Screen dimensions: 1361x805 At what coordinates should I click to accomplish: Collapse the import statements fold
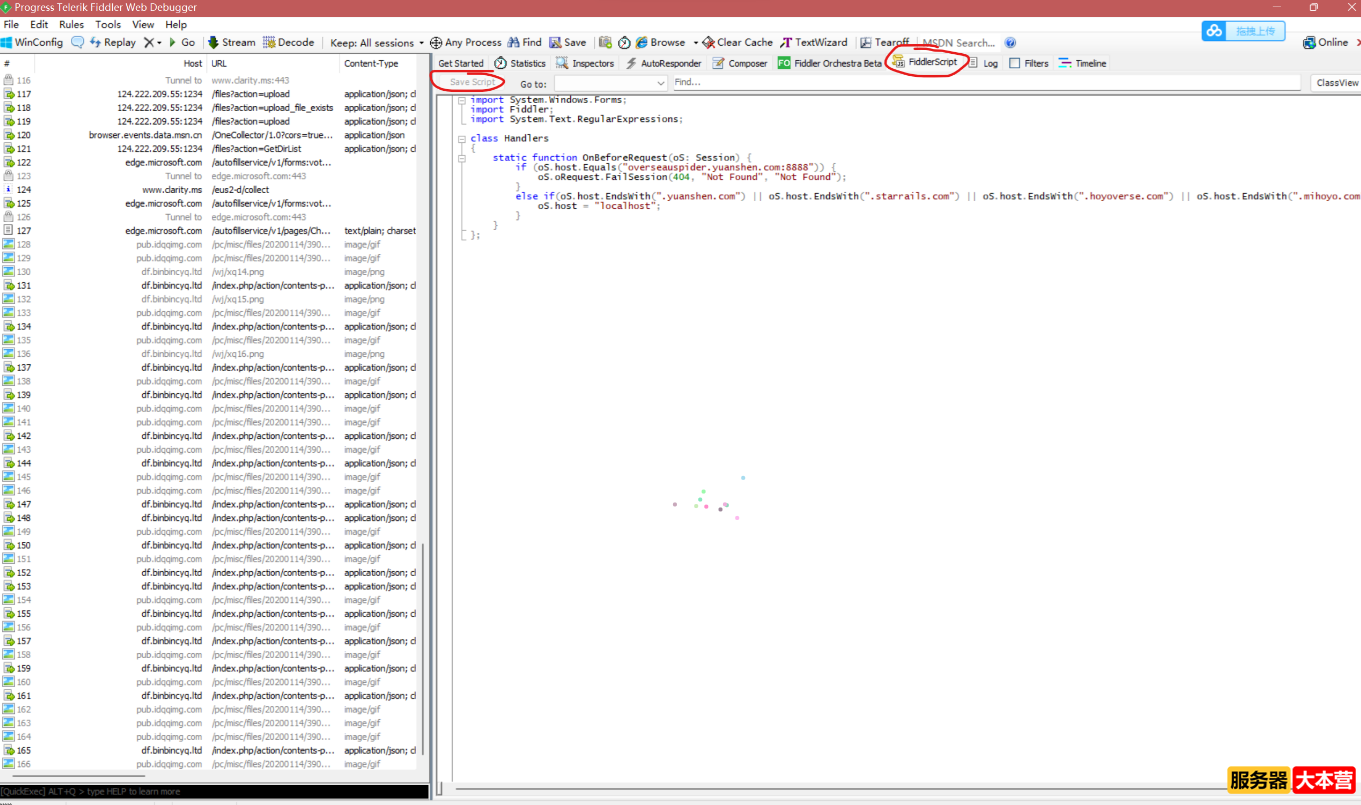click(x=462, y=101)
